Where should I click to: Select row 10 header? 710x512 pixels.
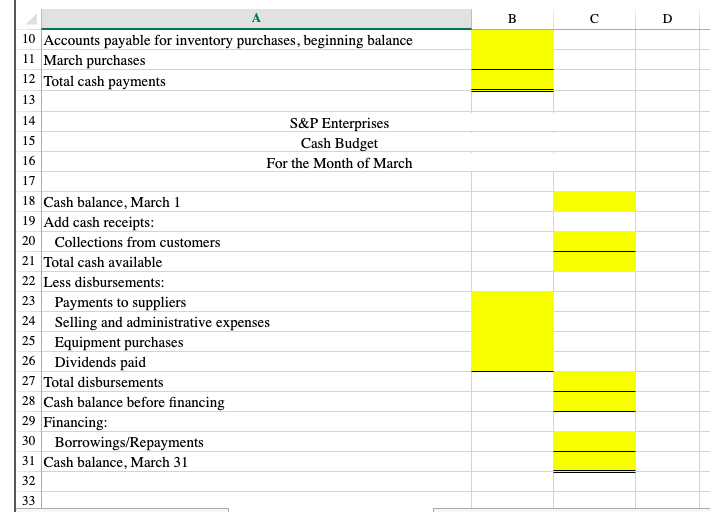pyautogui.click(x=29, y=39)
